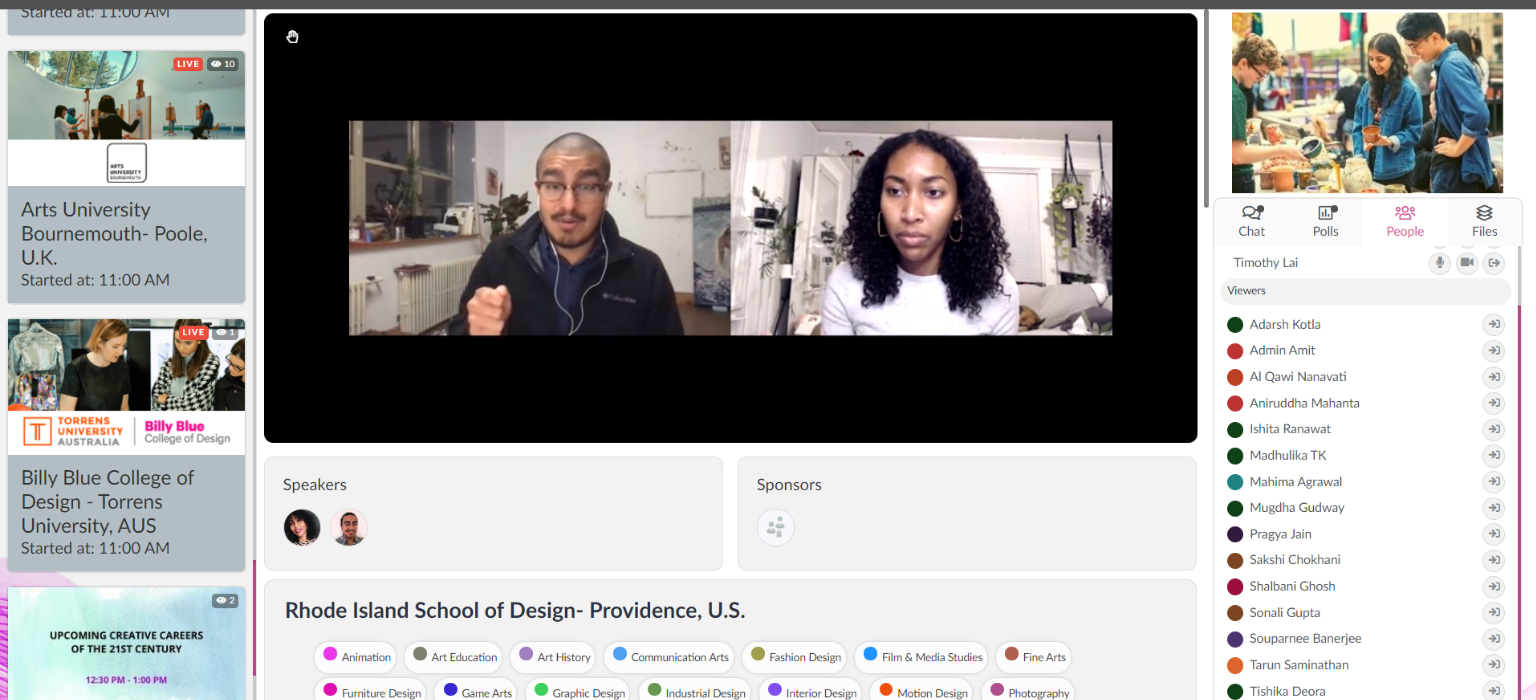
Task: Click the sponsors placeholder icon
Action: 776,527
